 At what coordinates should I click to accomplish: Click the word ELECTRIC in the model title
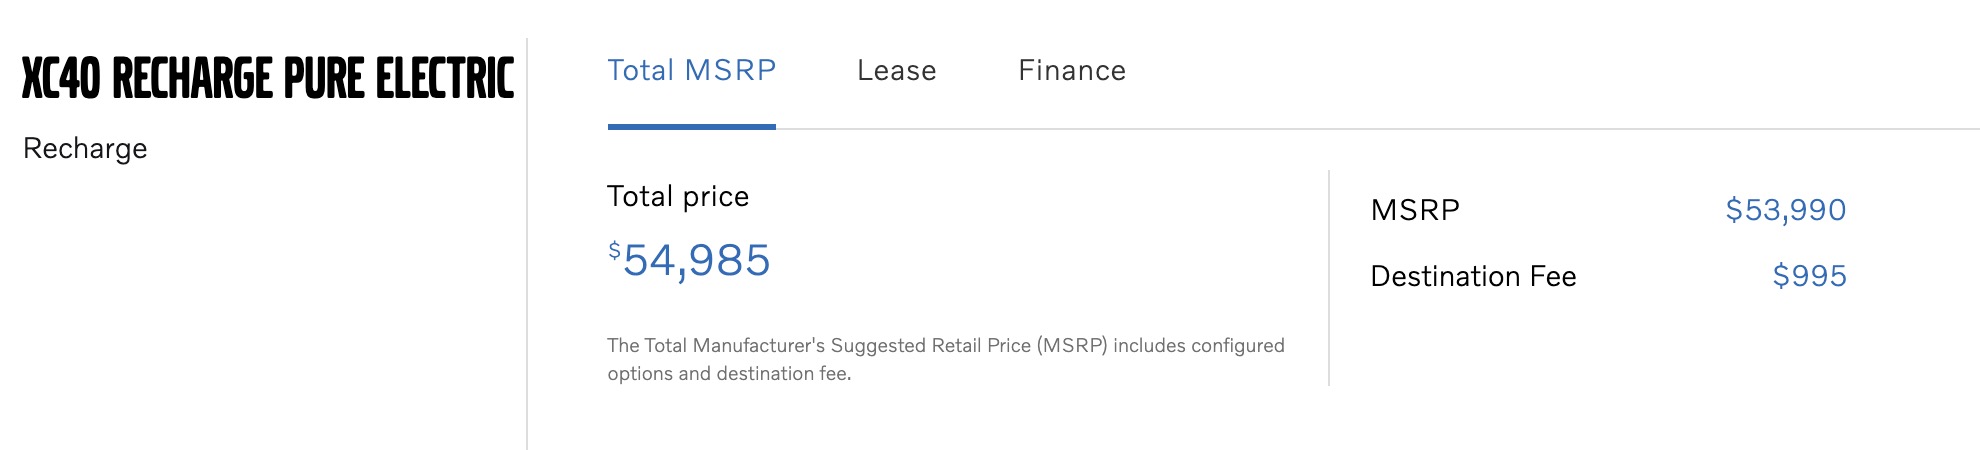[444, 79]
